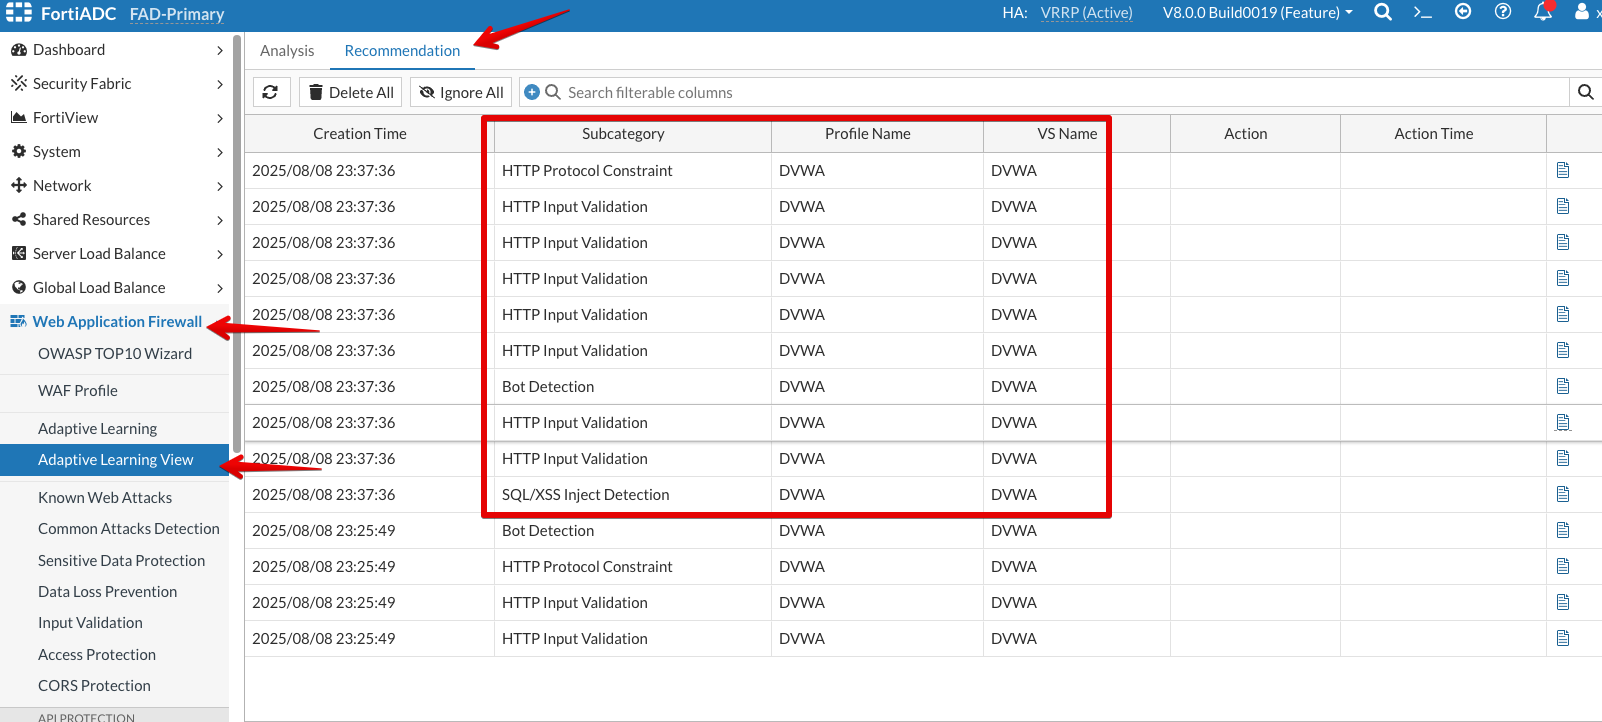Viewport: 1602px width, 722px height.
Task: Click the add filter plus icon
Action: 532,92
